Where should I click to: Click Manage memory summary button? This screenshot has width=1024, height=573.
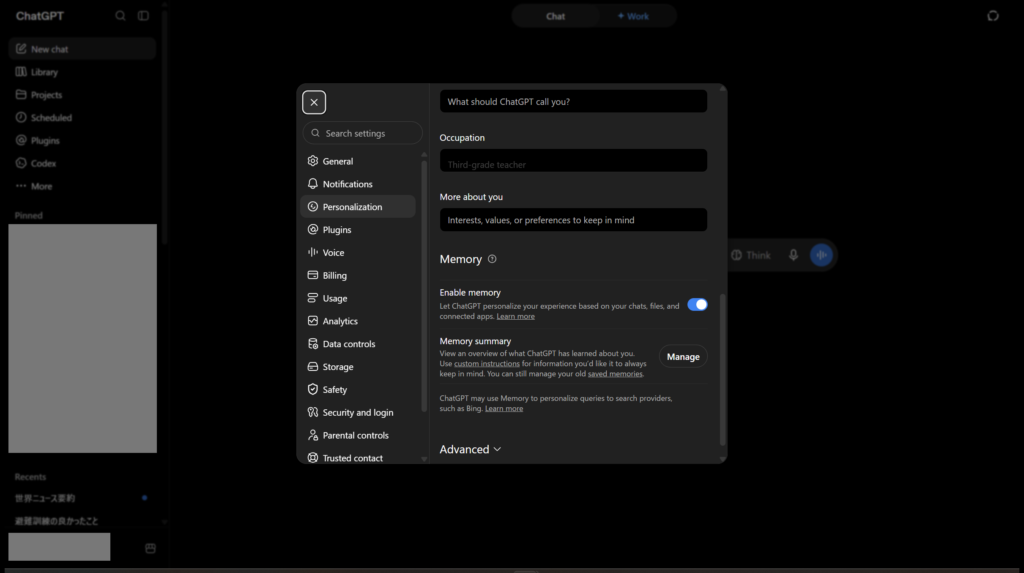click(683, 357)
